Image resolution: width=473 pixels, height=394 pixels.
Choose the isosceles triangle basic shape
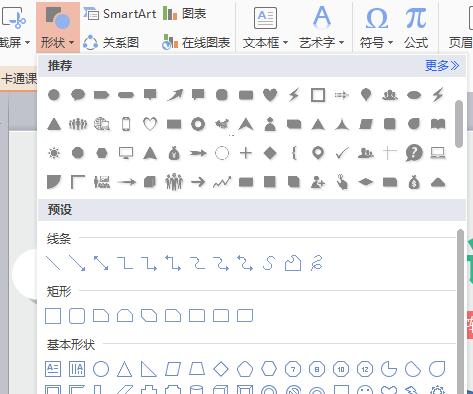pos(124,369)
